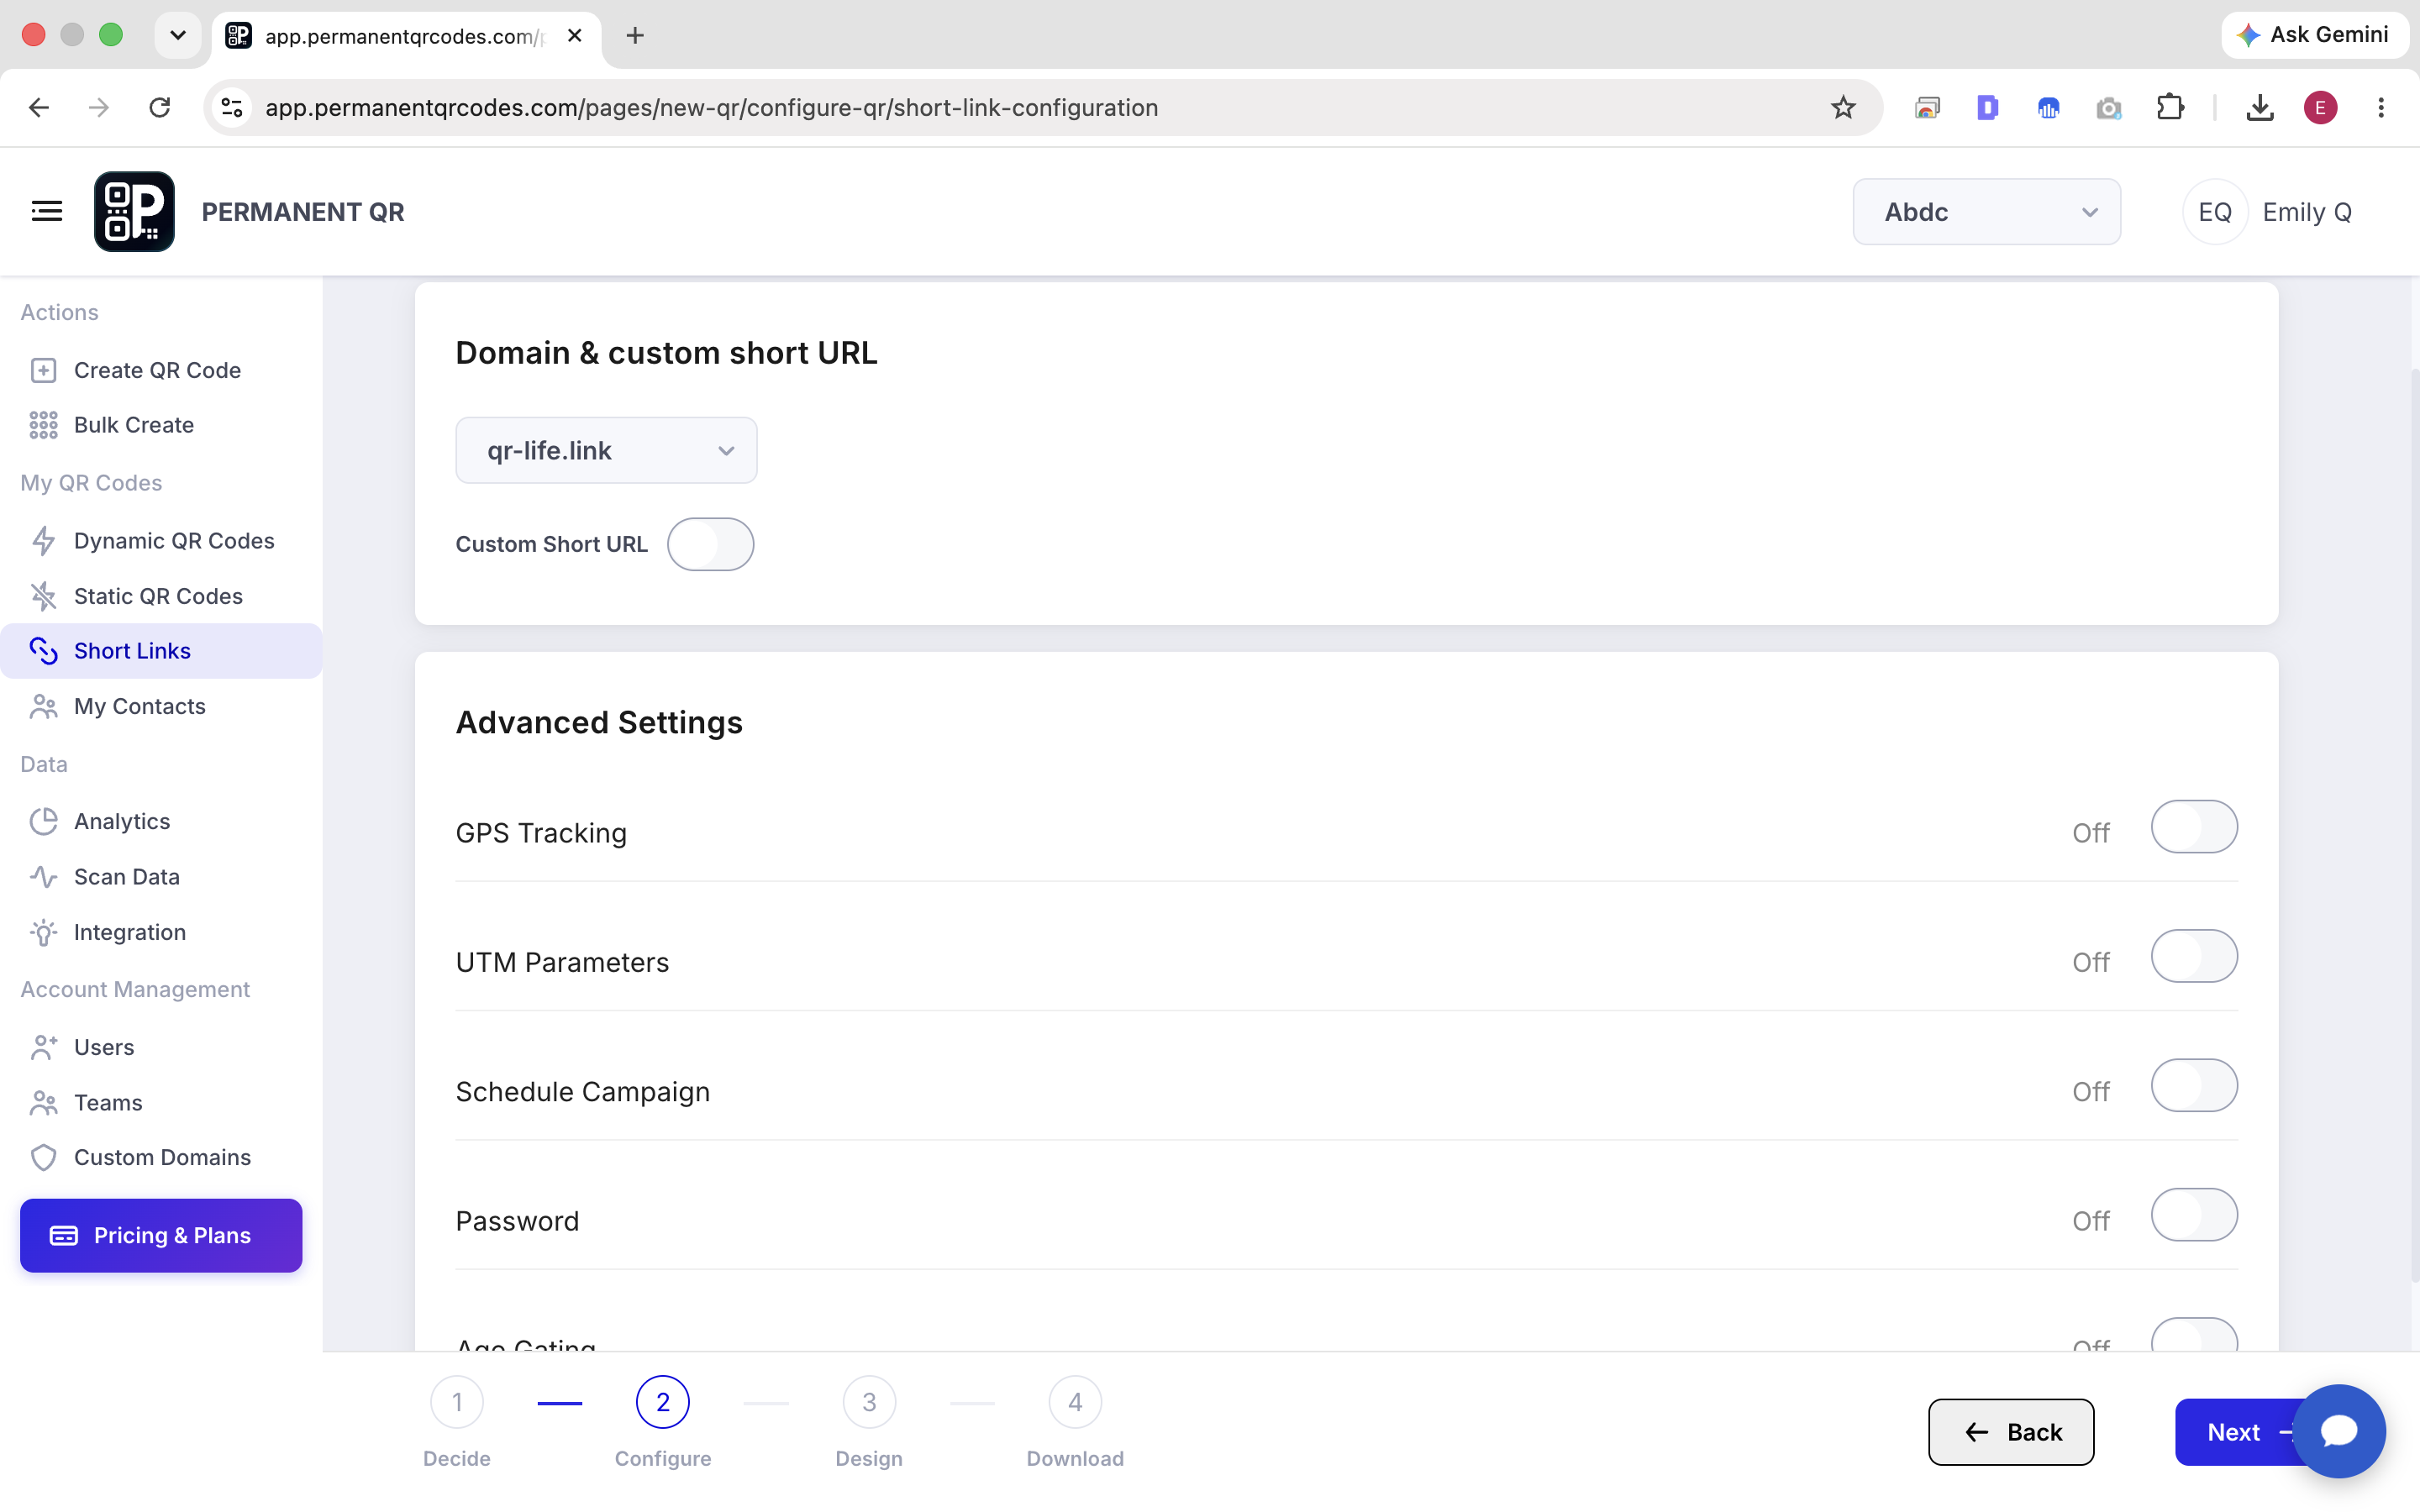
Task: Turn on Password protection toggle
Action: (2194, 1215)
